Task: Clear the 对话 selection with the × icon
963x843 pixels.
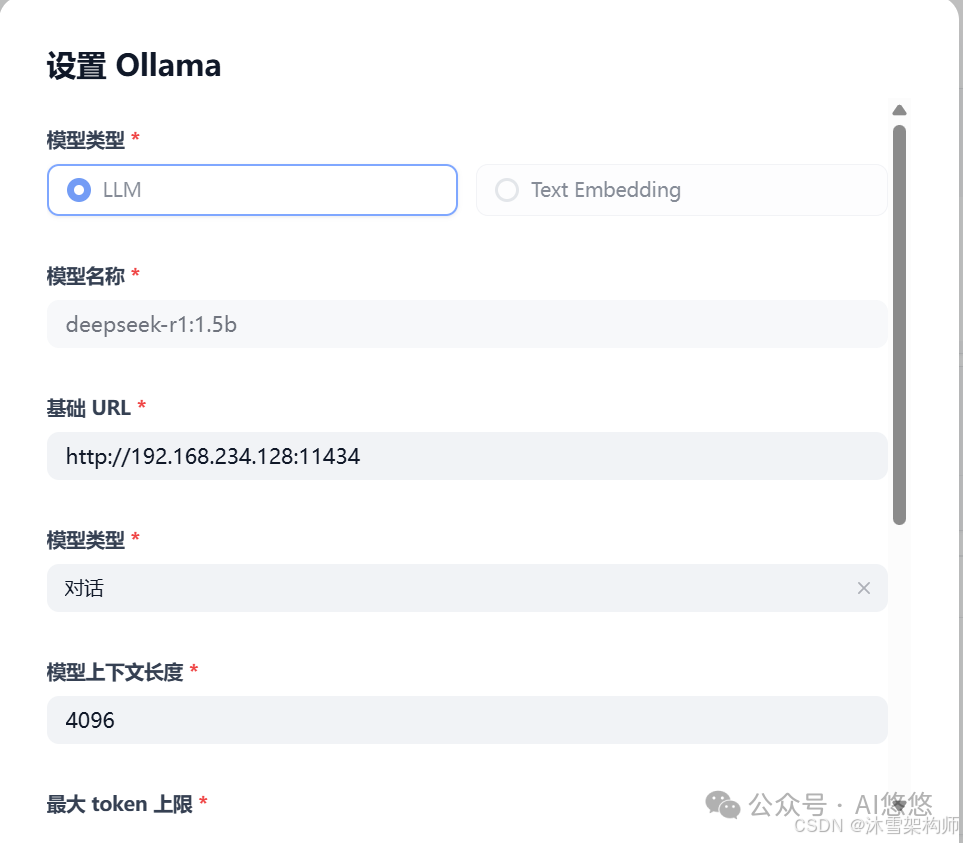Action: [864, 588]
